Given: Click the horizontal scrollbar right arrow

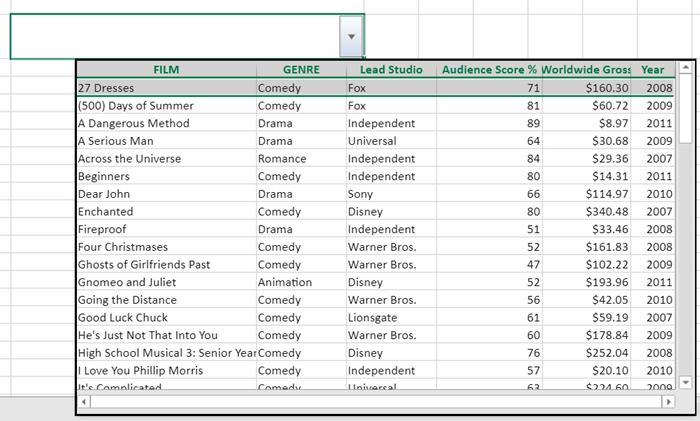Looking at the screenshot, I should 668,401.
